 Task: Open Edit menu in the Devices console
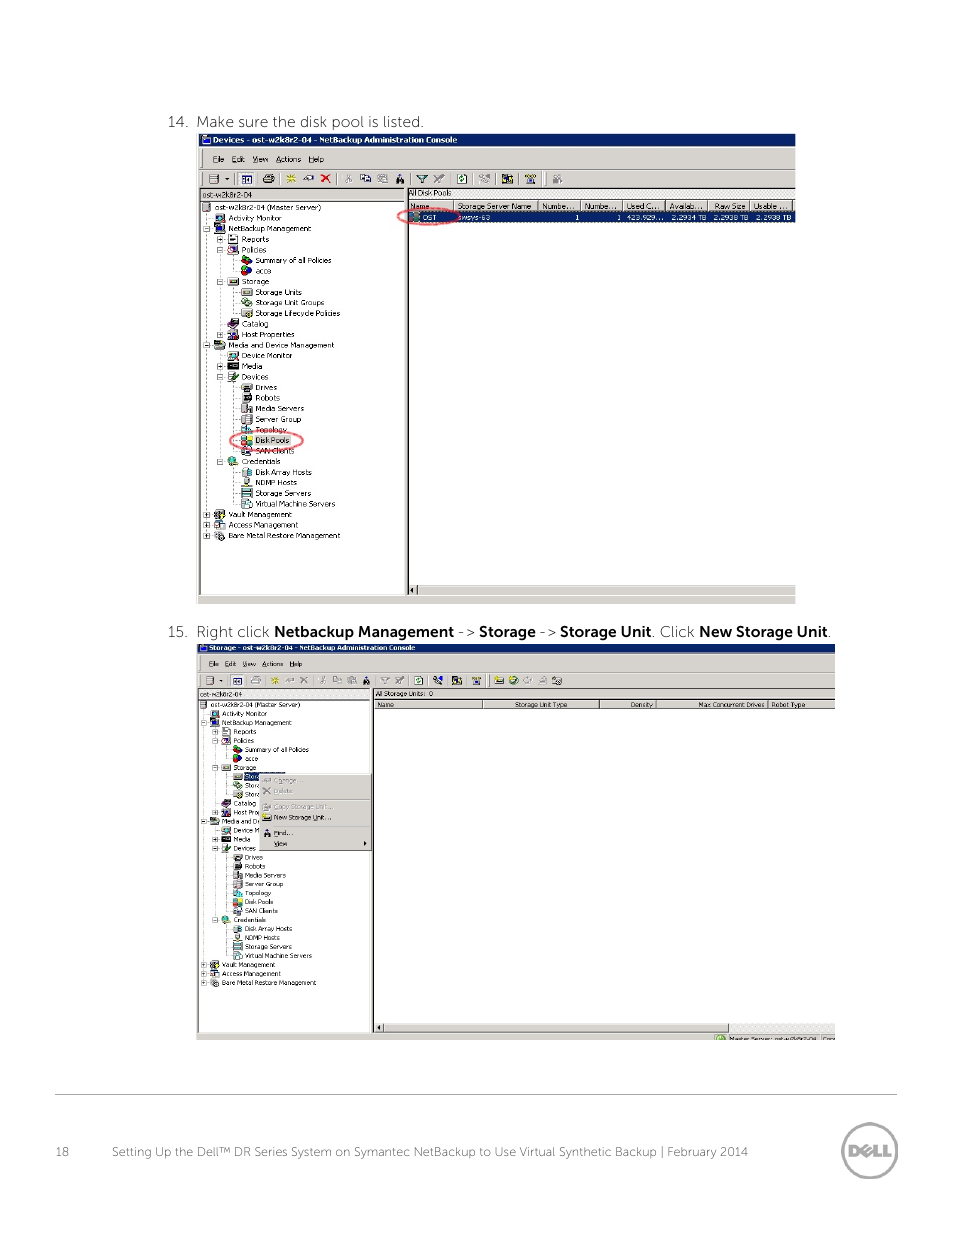click(x=238, y=159)
